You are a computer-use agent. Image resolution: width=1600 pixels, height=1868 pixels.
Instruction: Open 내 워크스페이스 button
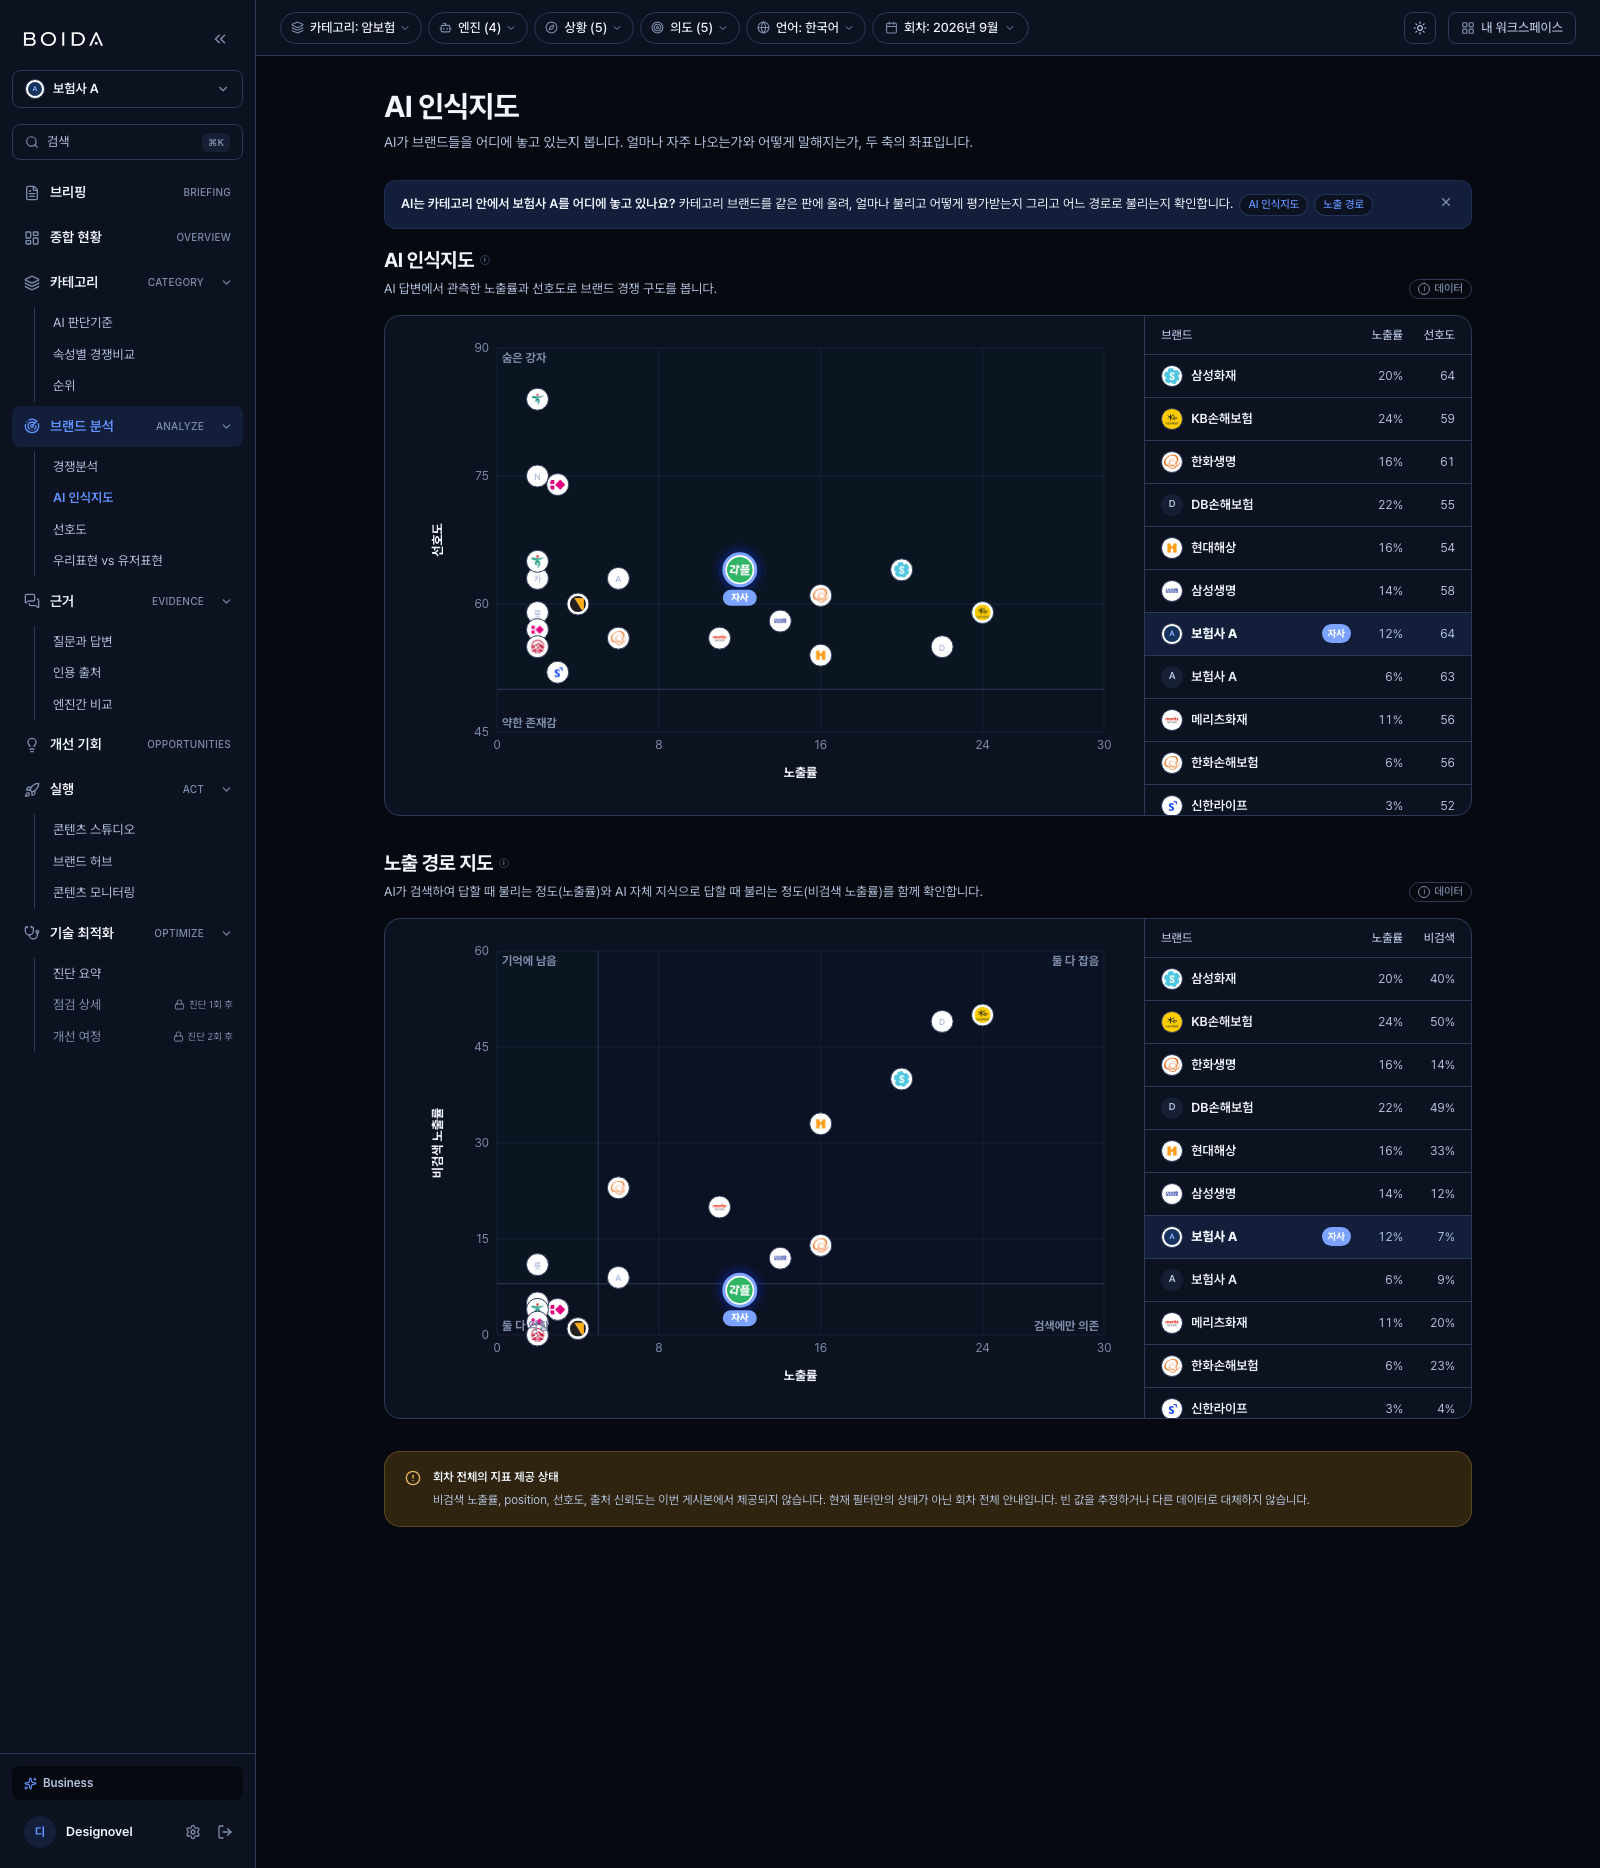pos(1512,28)
